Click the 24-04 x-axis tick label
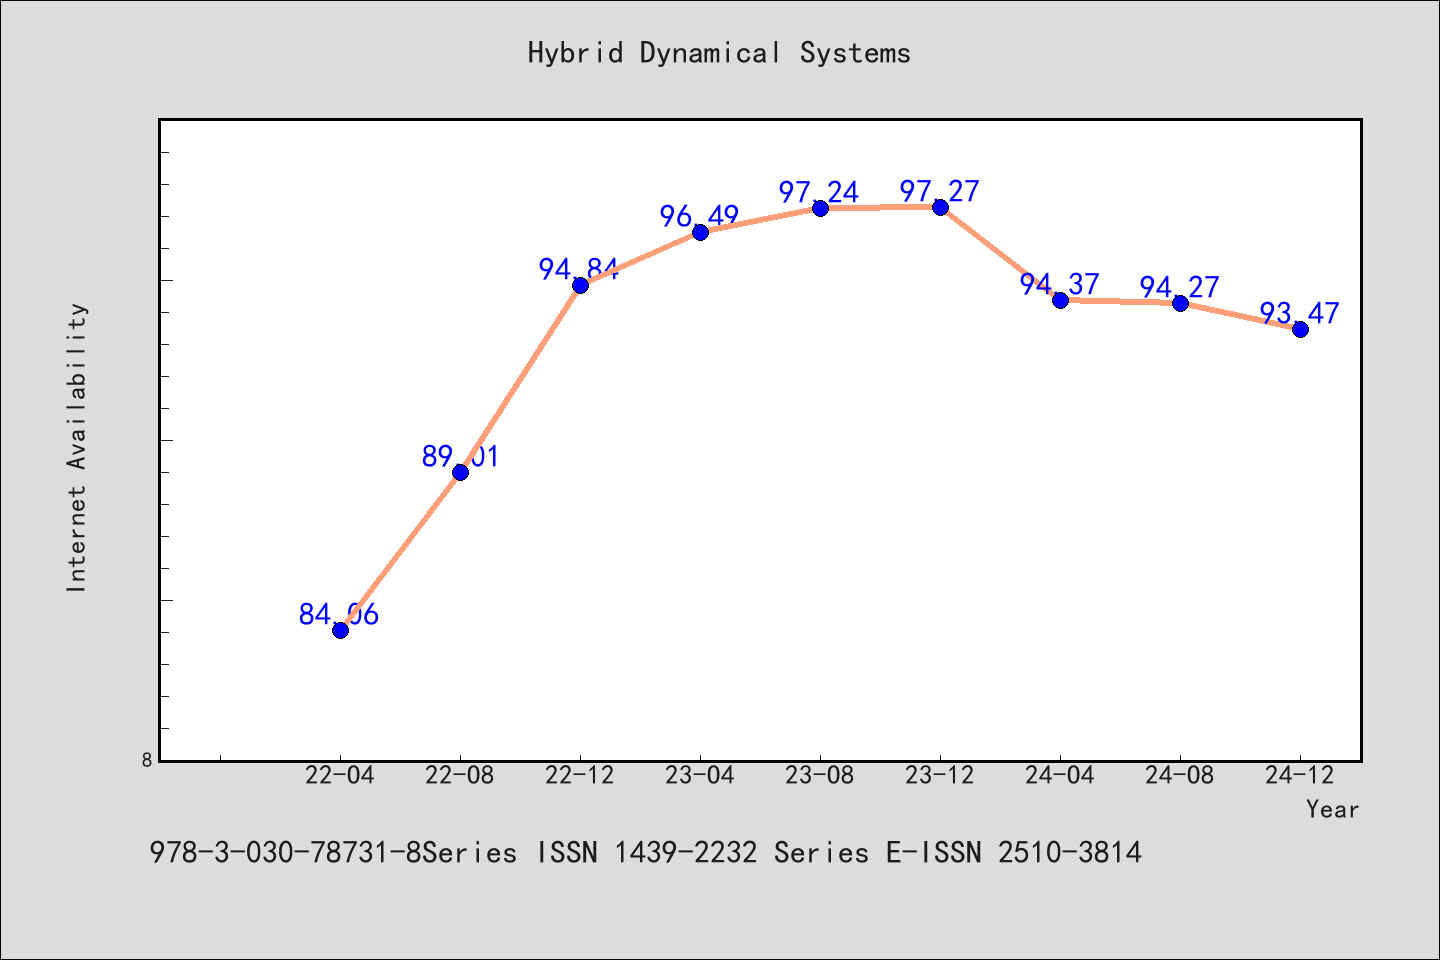This screenshot has height=960, width=1440. tap(1060, 775)
